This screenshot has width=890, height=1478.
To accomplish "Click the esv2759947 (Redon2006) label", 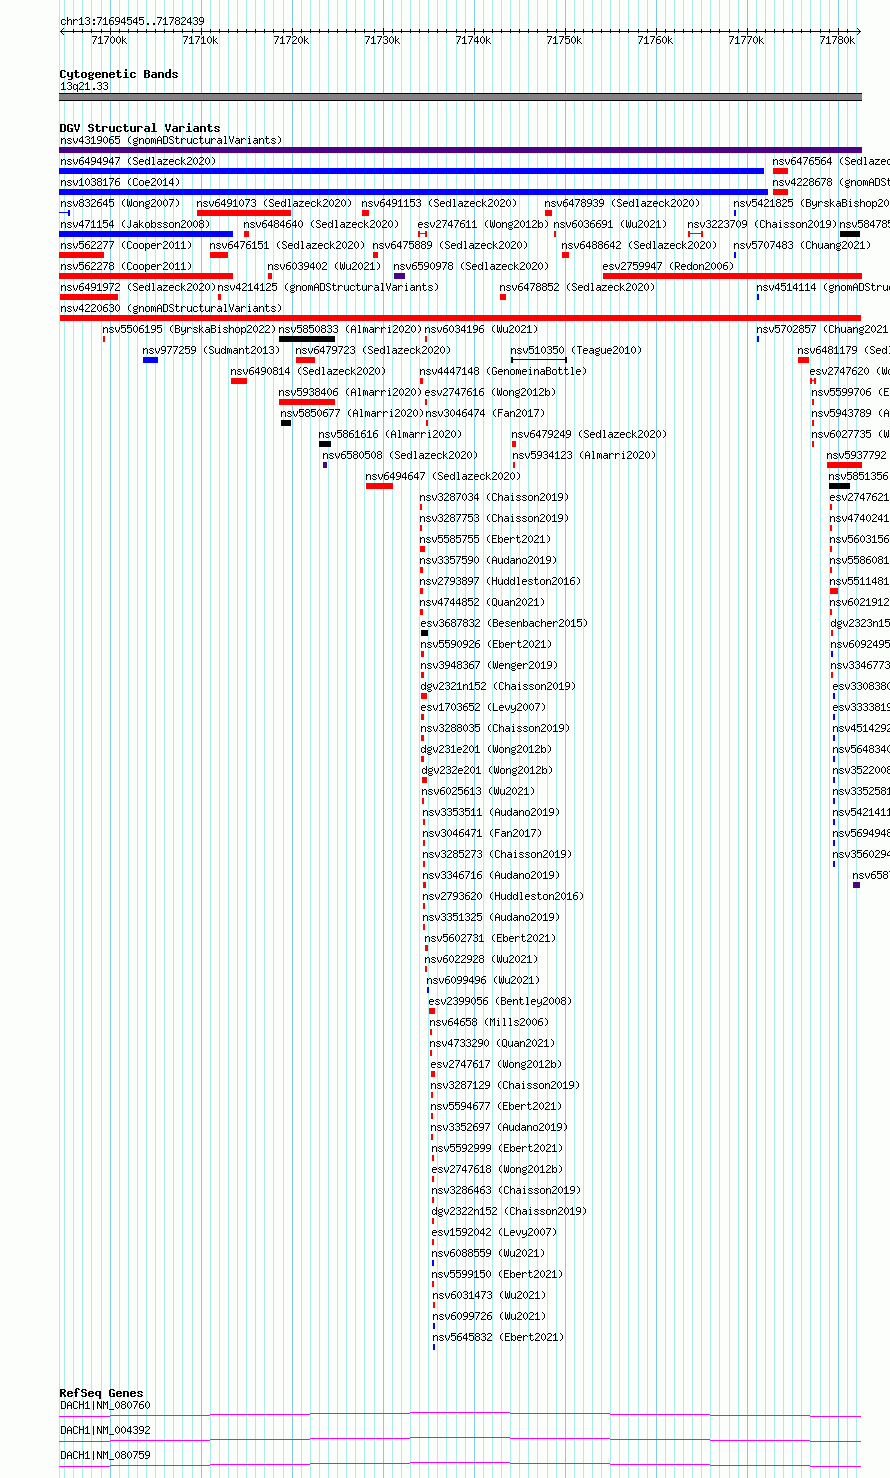I will [x=668, y=266].
